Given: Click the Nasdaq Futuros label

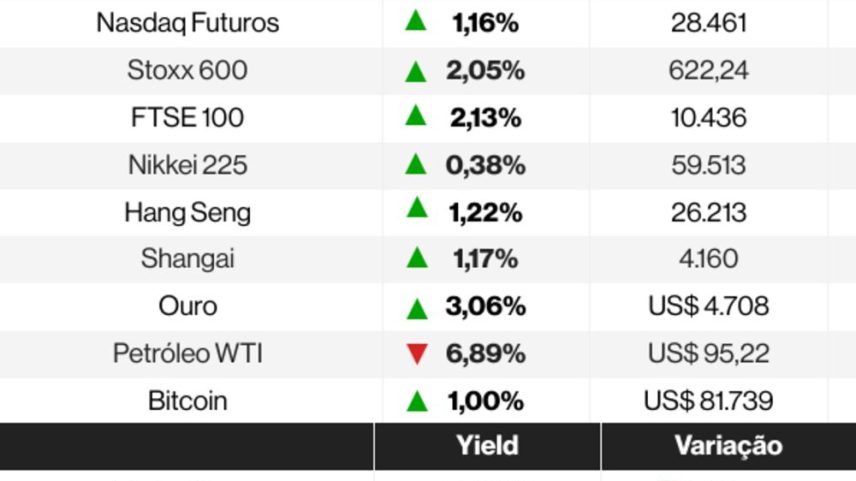Looking at the screenshot, I should point(187,23).
